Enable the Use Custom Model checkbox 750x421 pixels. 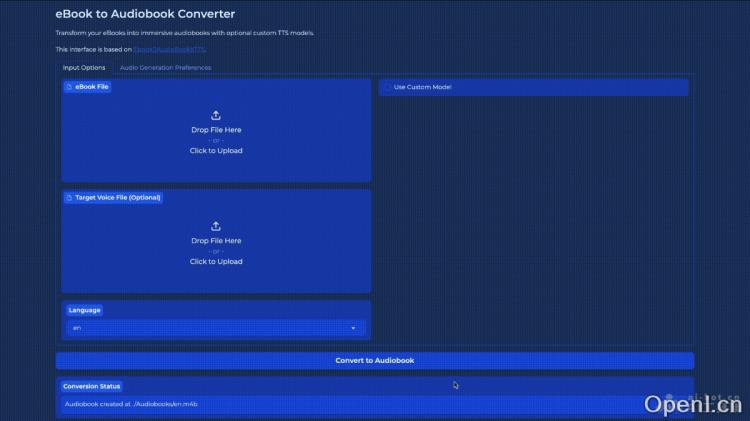(x=387, y=87)
